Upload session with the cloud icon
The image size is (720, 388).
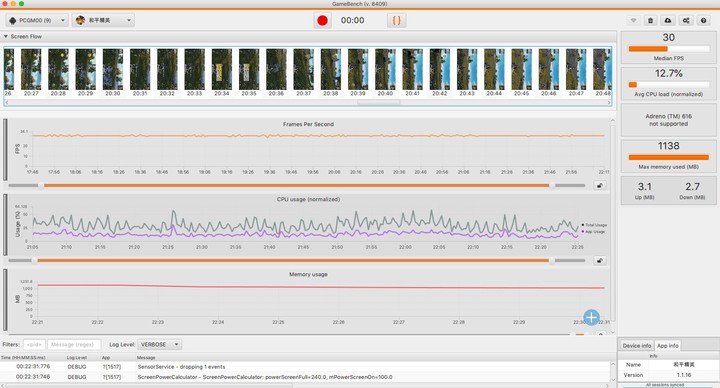(668, 21)
